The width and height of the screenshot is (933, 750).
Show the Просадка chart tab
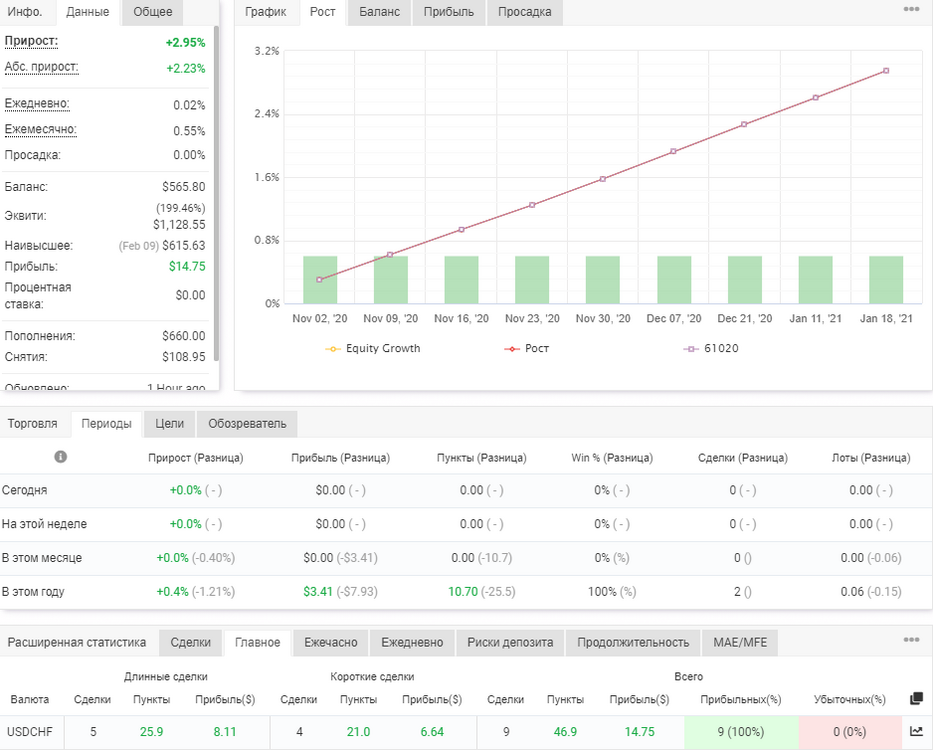(x=524, y=12)
